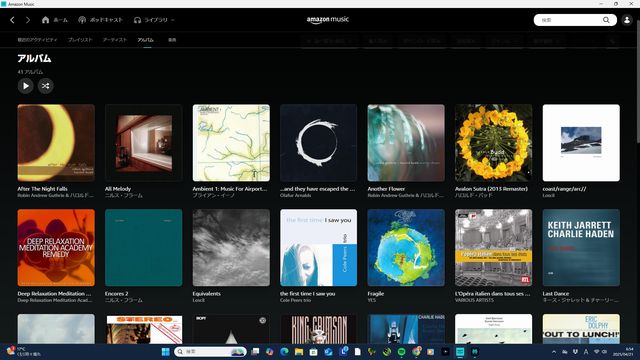
Task: Play all albums with the play button
Action: 26,86
